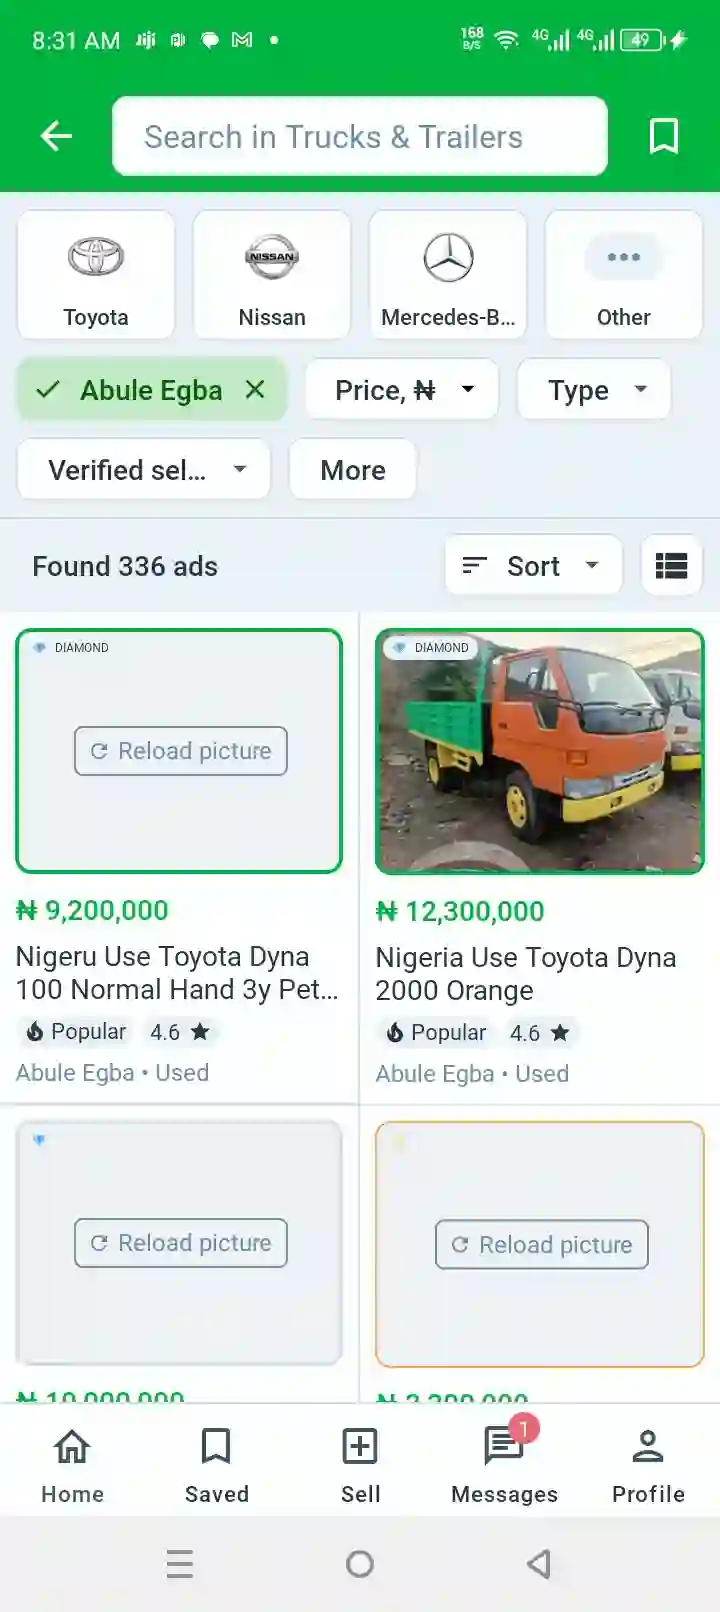Focus the Search in Trucks & Trailers field

click(360, 137)
